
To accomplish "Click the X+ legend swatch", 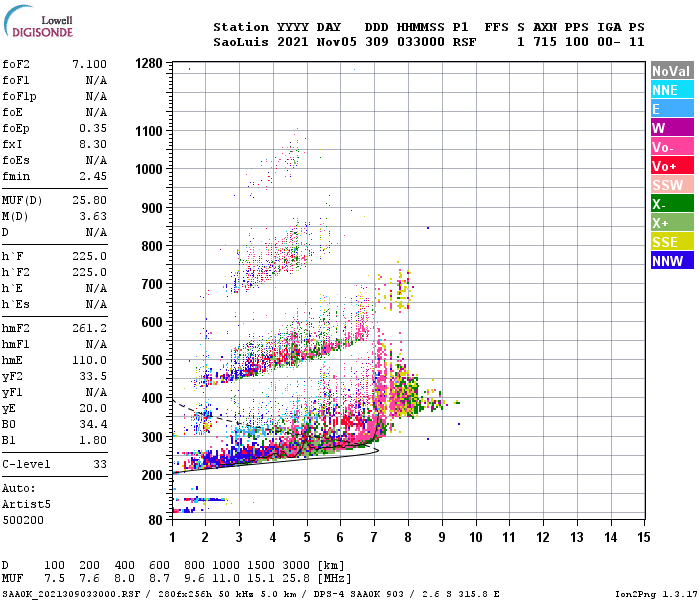I will coord(672,223).
